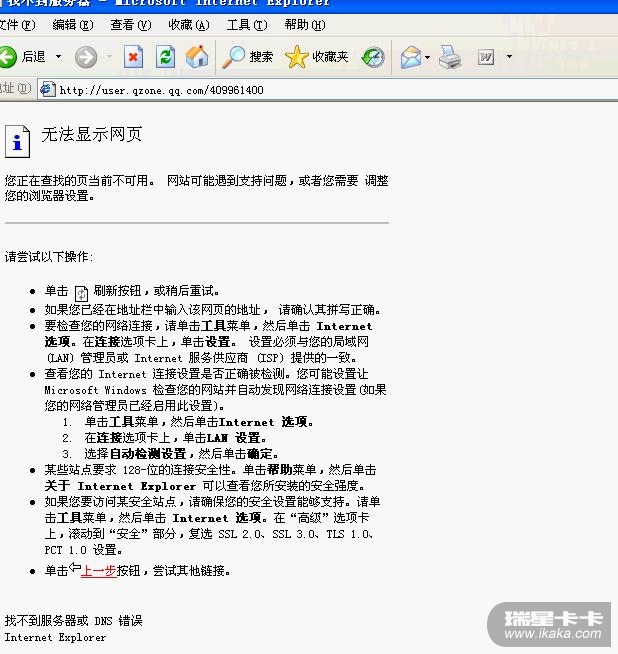The width and height of the screenshot is (618, 654).
Task: Open the Edit (编辑) menu
Action: (73, 25)
